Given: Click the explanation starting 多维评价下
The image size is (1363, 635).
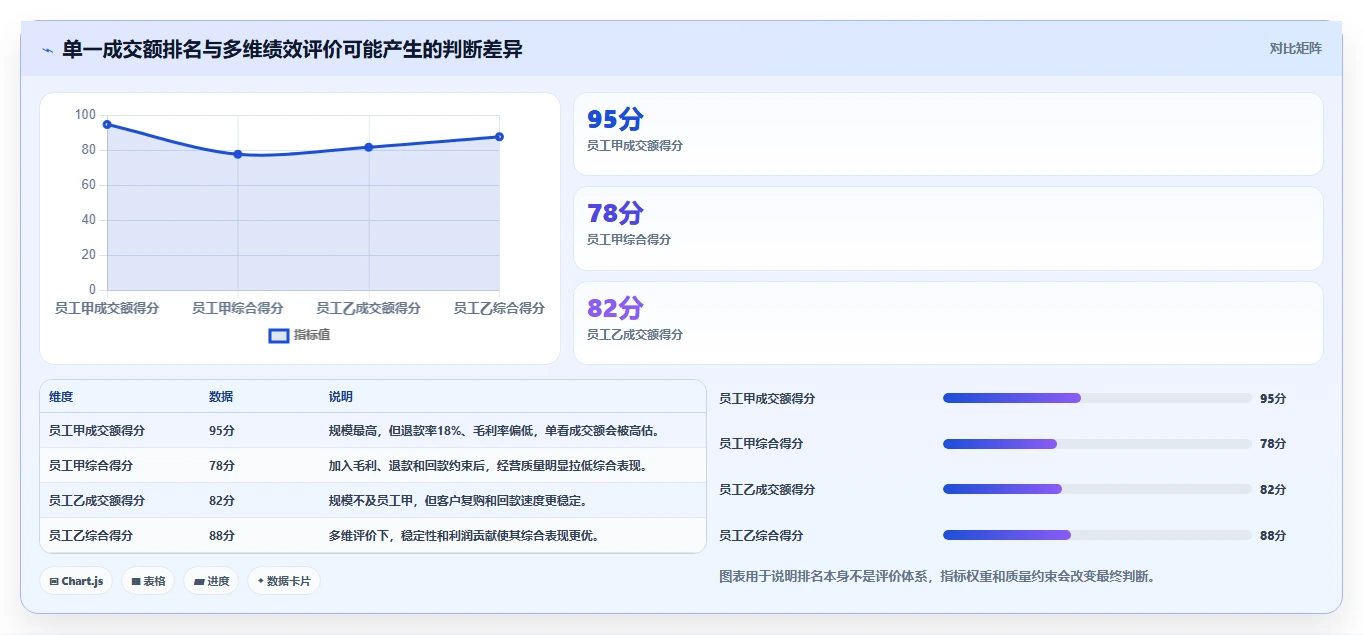Looking at the screenshot, I should (464, 536).
